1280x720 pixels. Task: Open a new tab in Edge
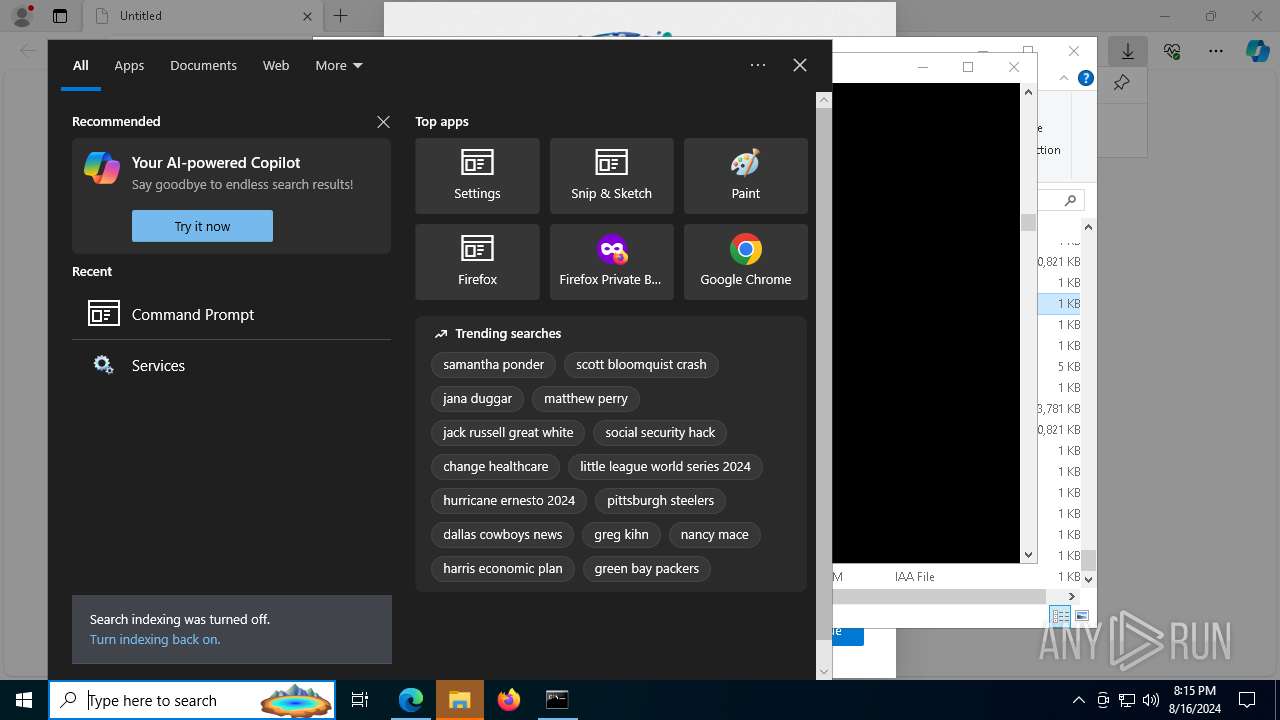coord(340,16)
